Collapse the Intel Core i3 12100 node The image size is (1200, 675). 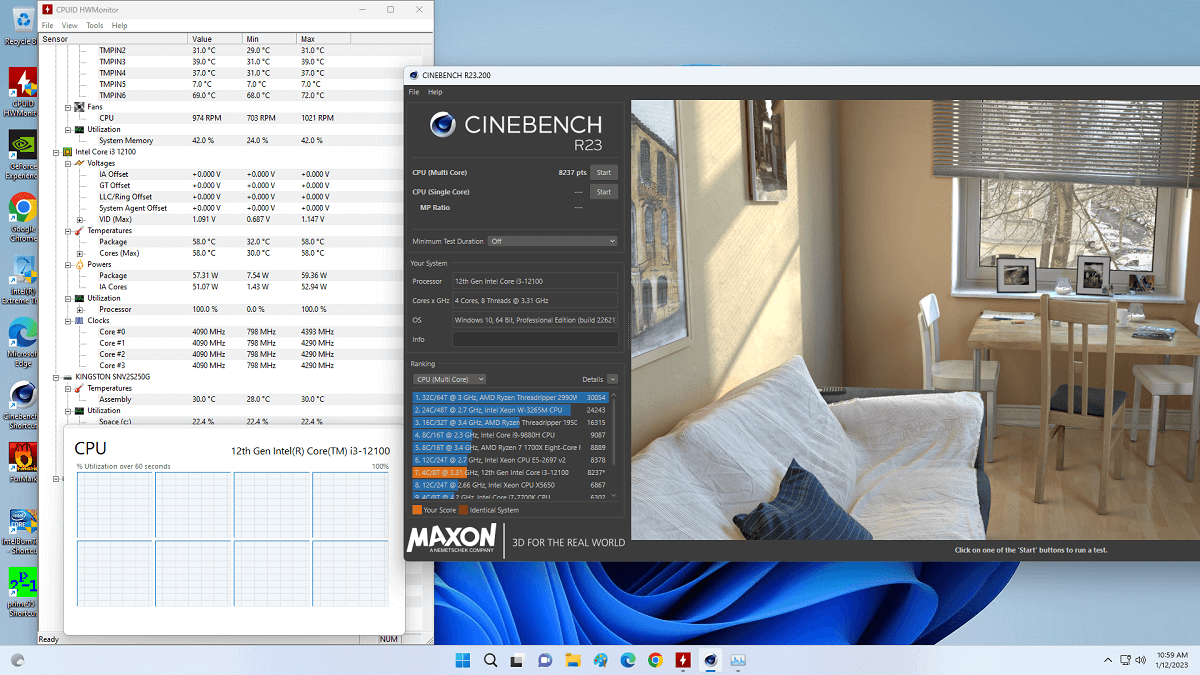pyautogui.click(x=57, y=152)
